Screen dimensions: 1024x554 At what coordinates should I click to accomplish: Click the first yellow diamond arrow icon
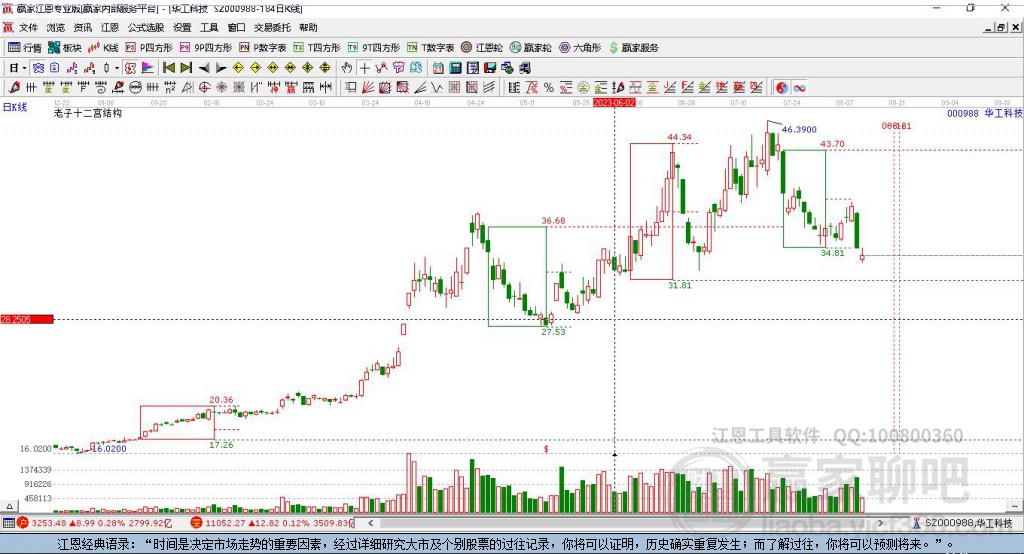[x=238, y=68]
